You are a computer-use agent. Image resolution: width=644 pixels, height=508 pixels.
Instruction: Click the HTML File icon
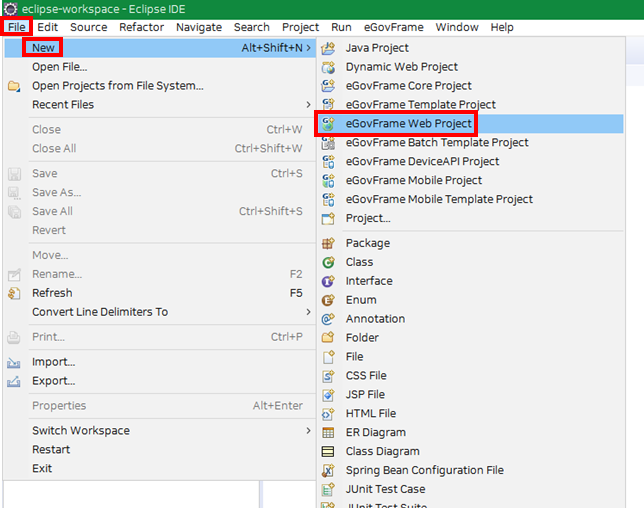[328, 413]
